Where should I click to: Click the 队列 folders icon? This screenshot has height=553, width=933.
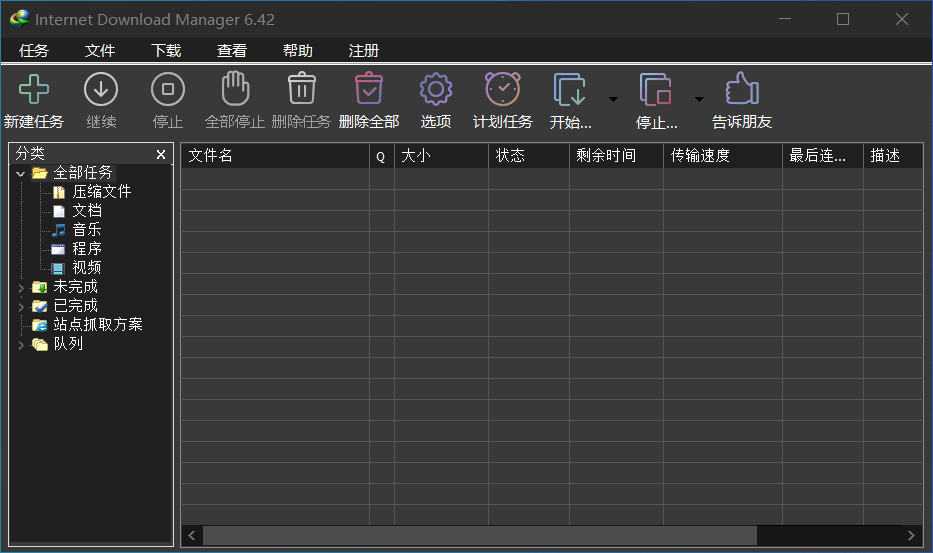pos(40,344)
